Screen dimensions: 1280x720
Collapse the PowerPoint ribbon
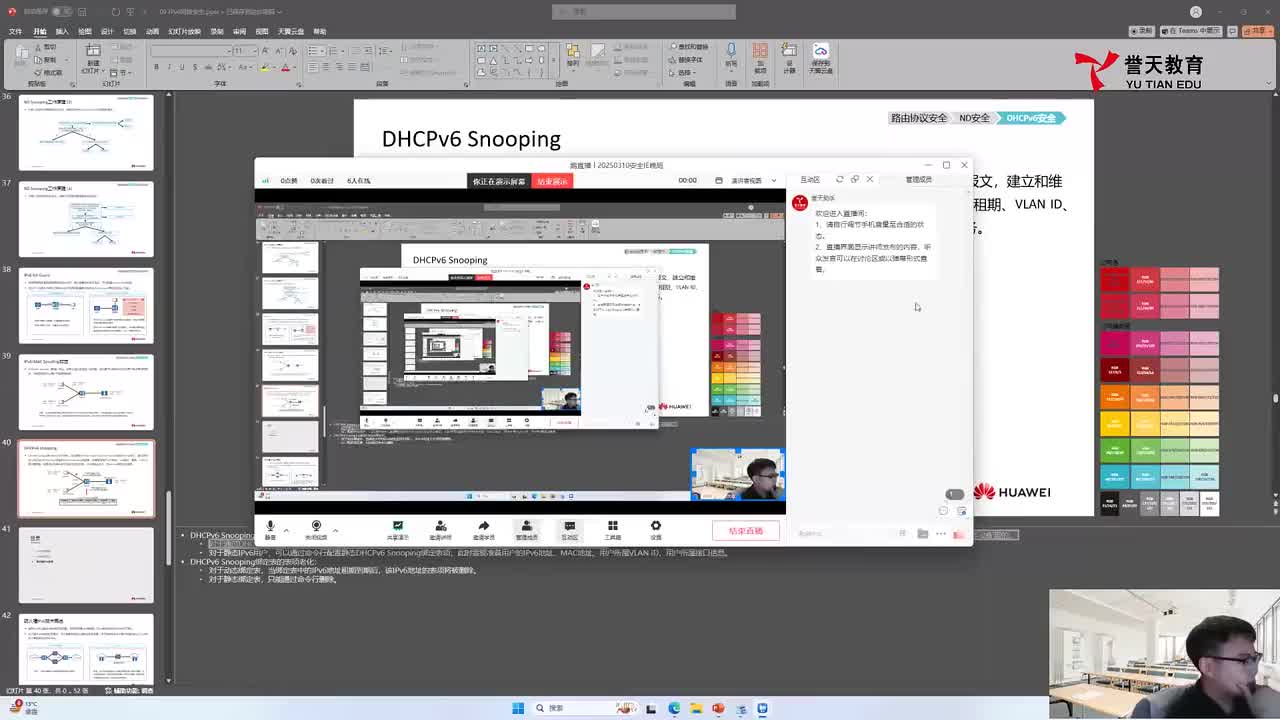(x=1269, y=84)
